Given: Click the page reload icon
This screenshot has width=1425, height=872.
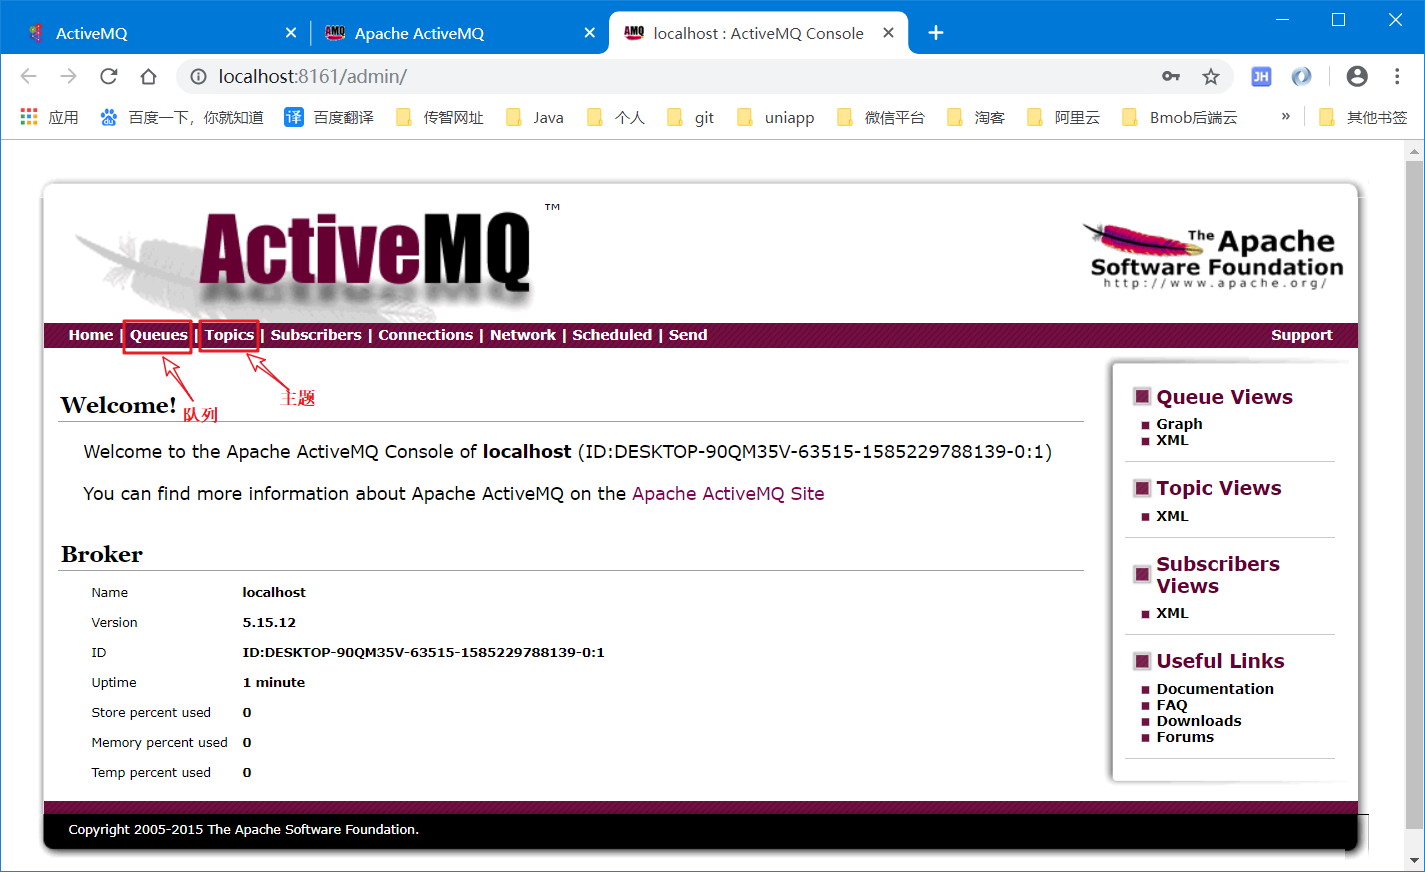Looking at the screenshot, I should pos(107,76).
